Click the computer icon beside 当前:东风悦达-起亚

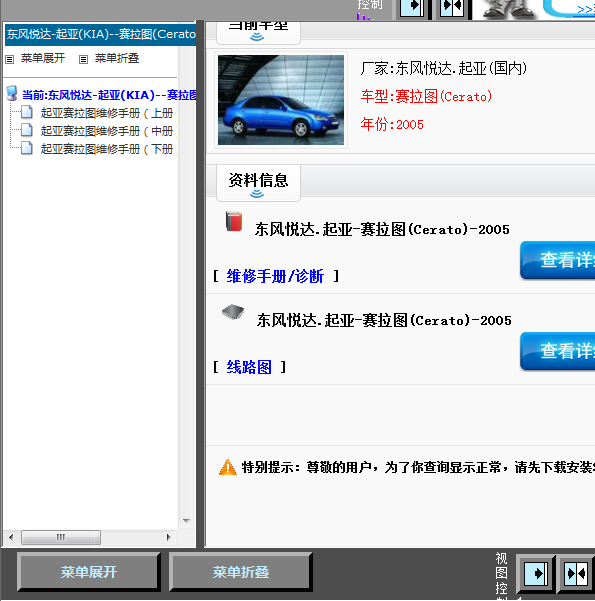[12, 93]
